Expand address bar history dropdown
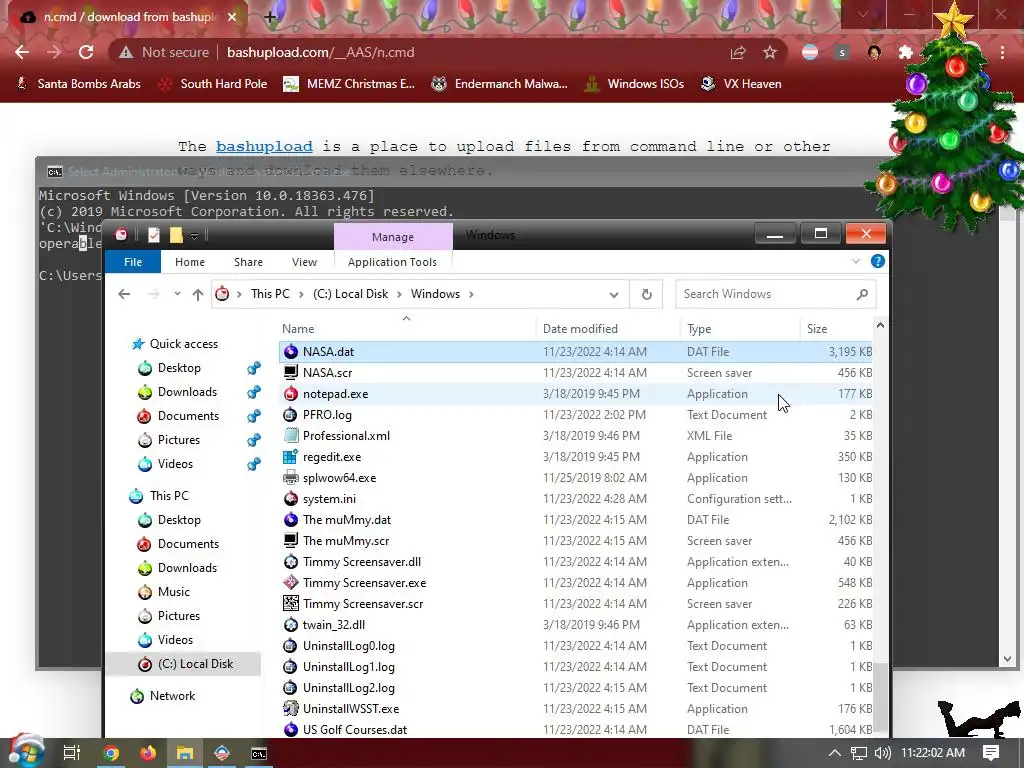The height and width of the screenshot is (768, 1024). coord(614,295)
